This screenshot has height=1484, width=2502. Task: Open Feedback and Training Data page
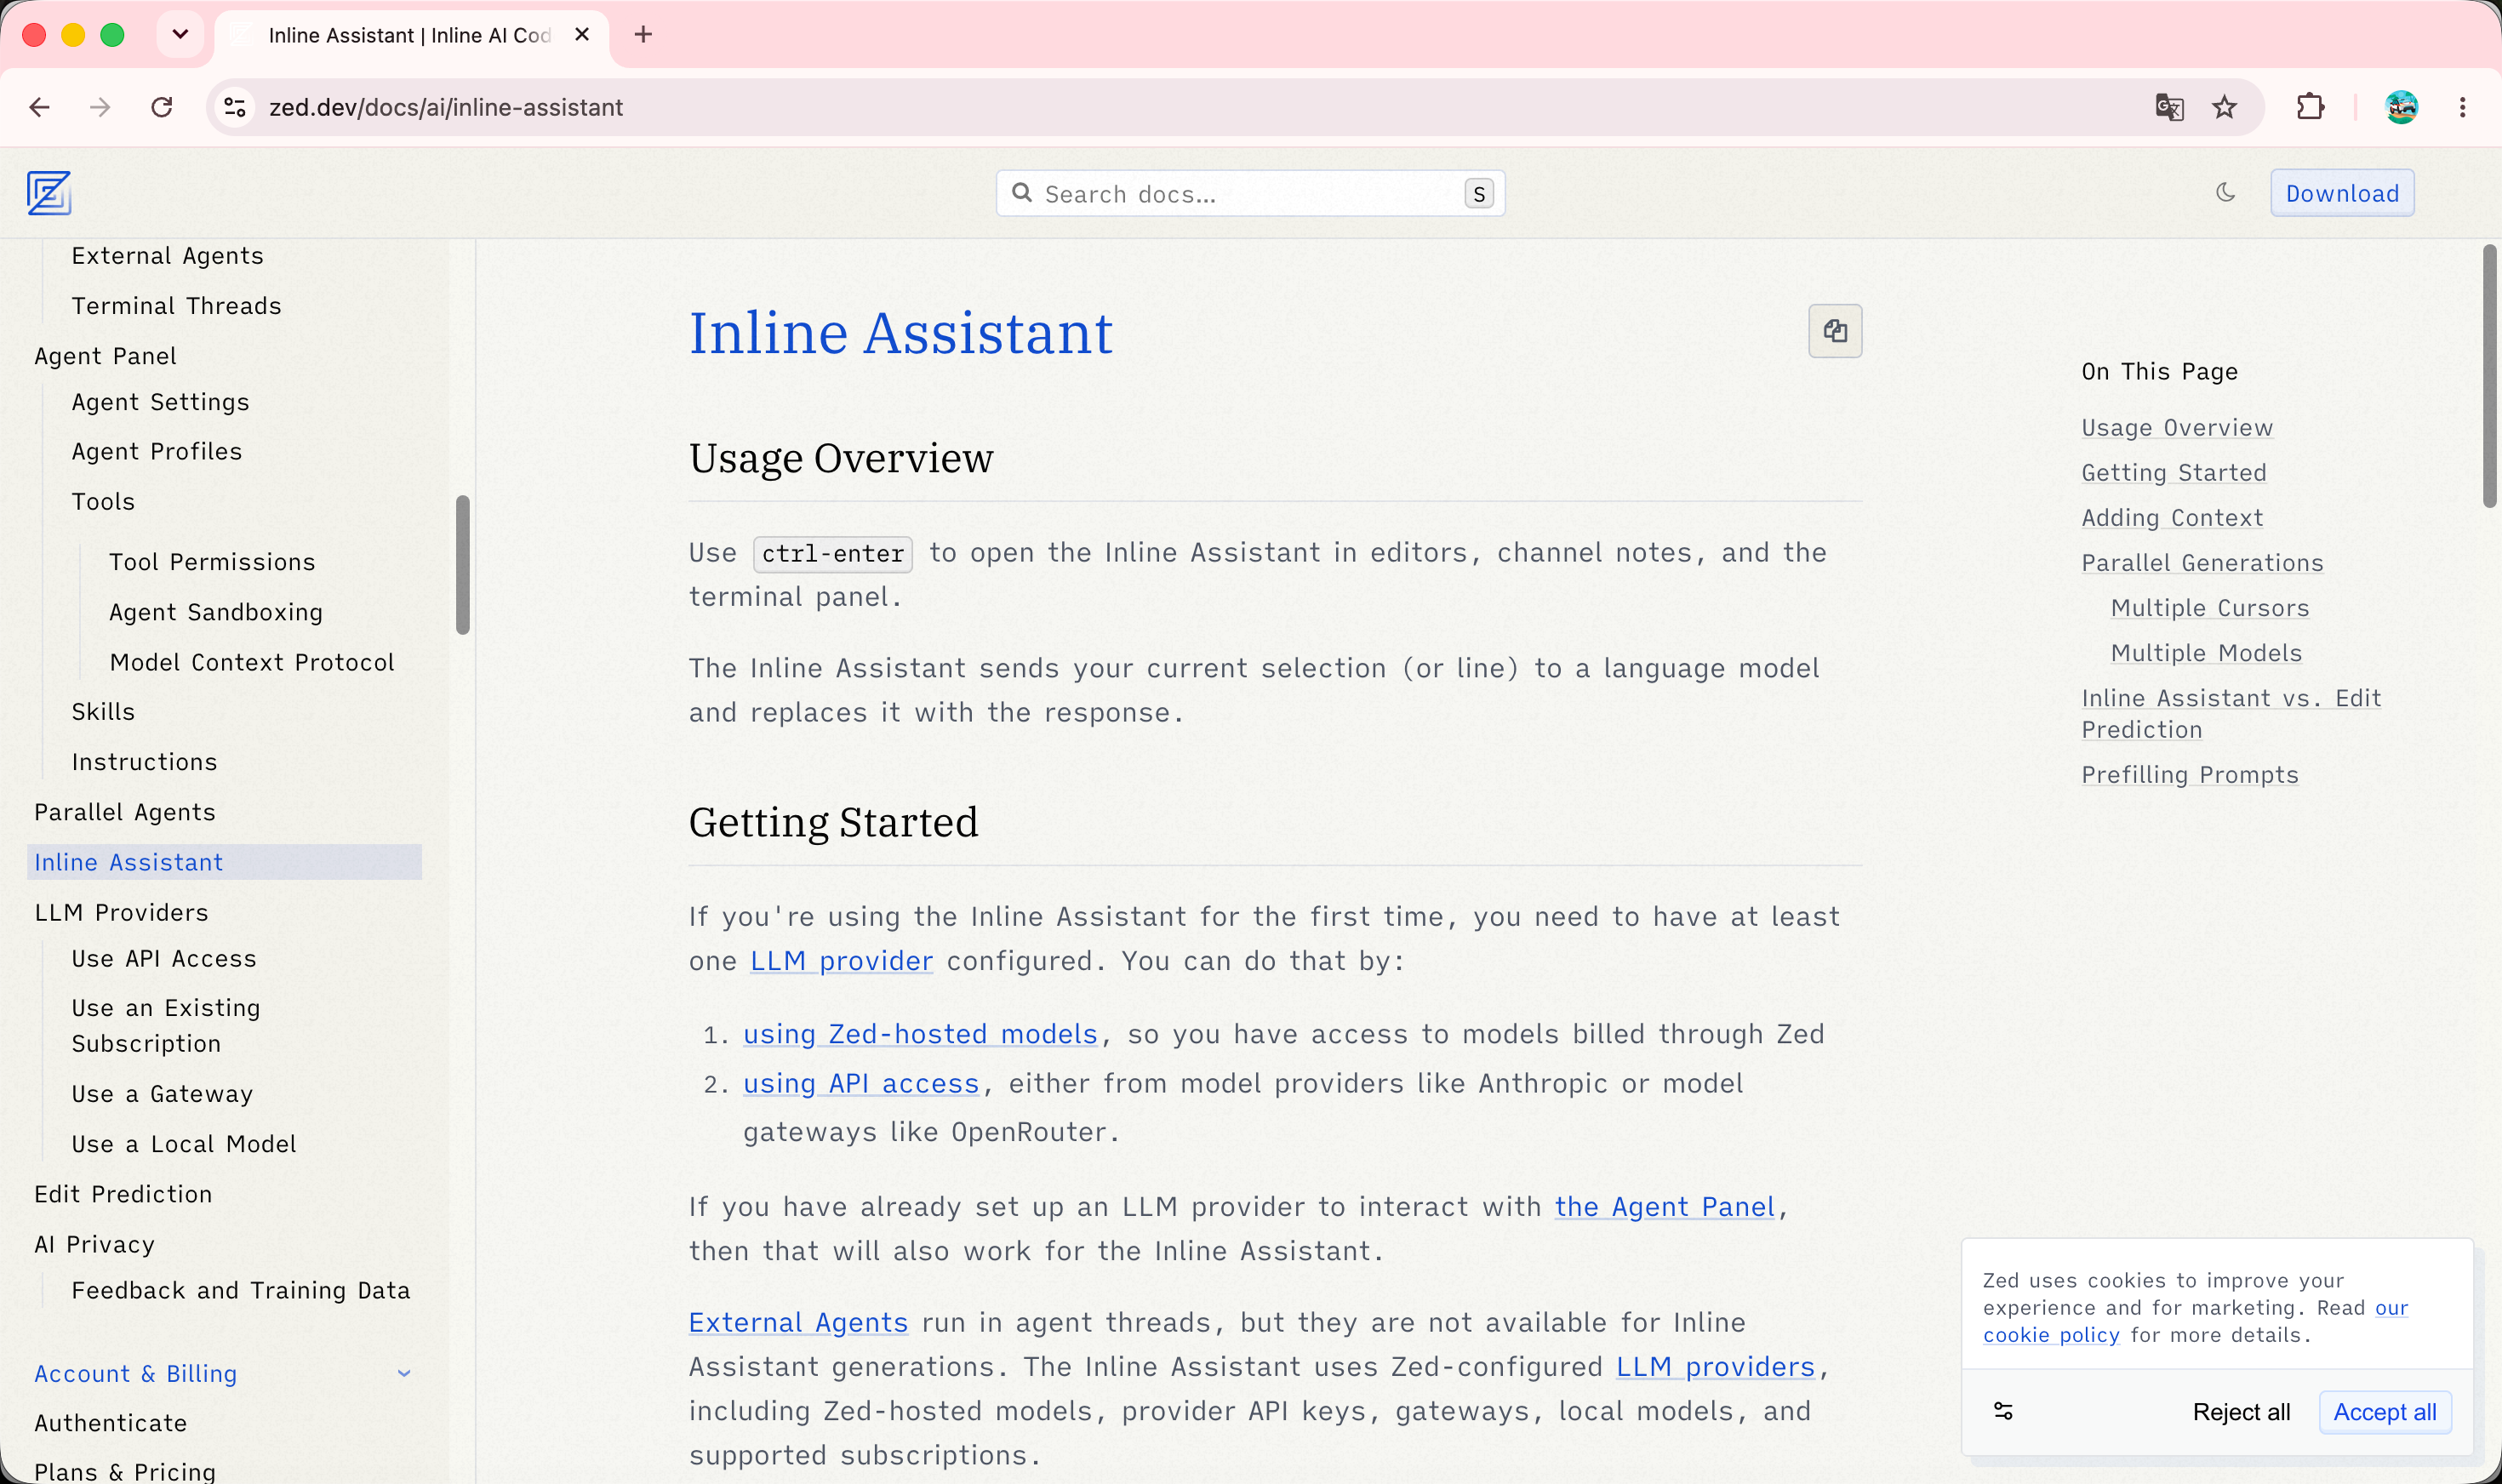pos(241,1290)
